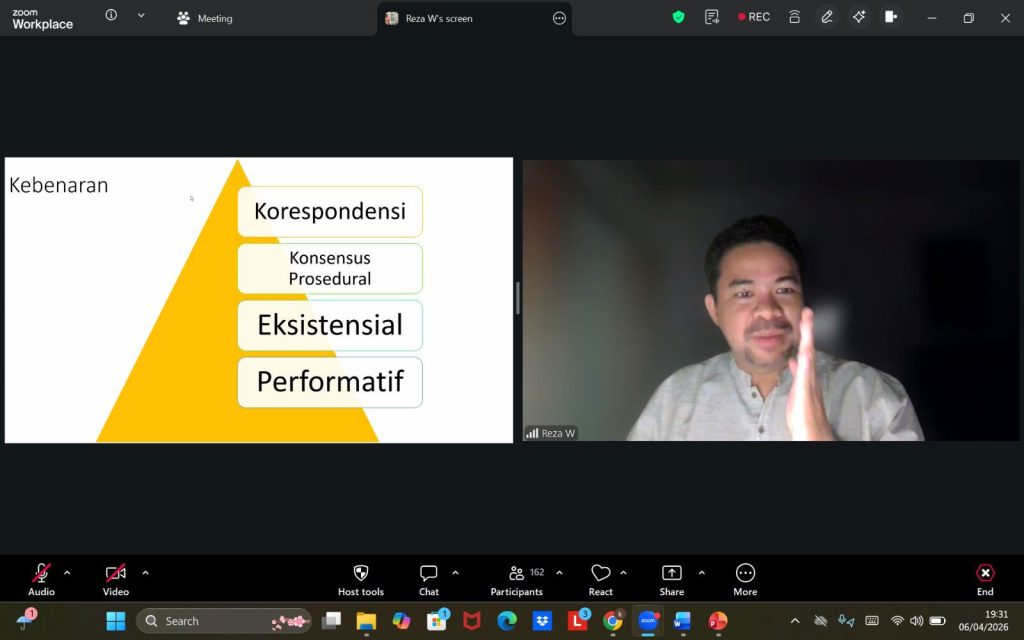1024x640 pixels.
Task: Expand the audio options arrow
Action: [67, 573]
